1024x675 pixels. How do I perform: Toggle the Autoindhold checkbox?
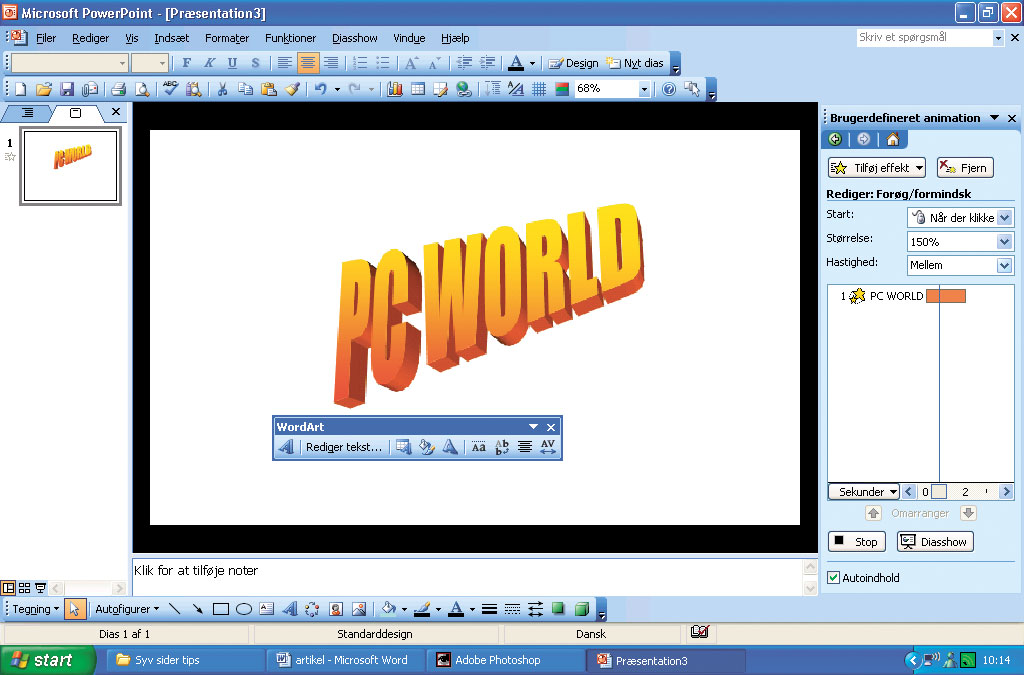click(x=834, y=578)
